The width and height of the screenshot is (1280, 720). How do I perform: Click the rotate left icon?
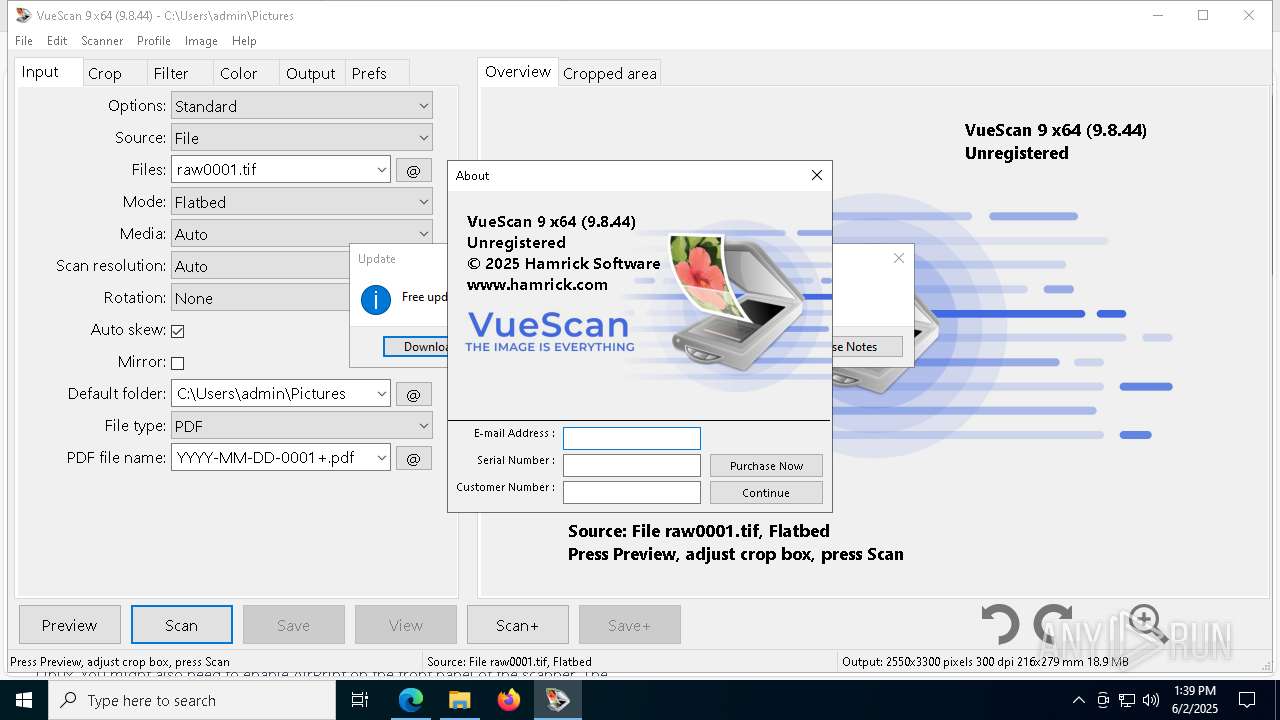click(x=999, y=625)
